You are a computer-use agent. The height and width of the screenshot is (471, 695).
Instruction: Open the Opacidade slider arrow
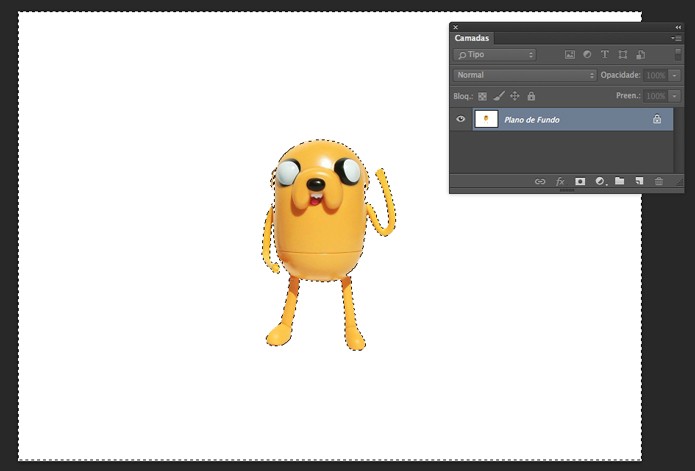[674, 75]
